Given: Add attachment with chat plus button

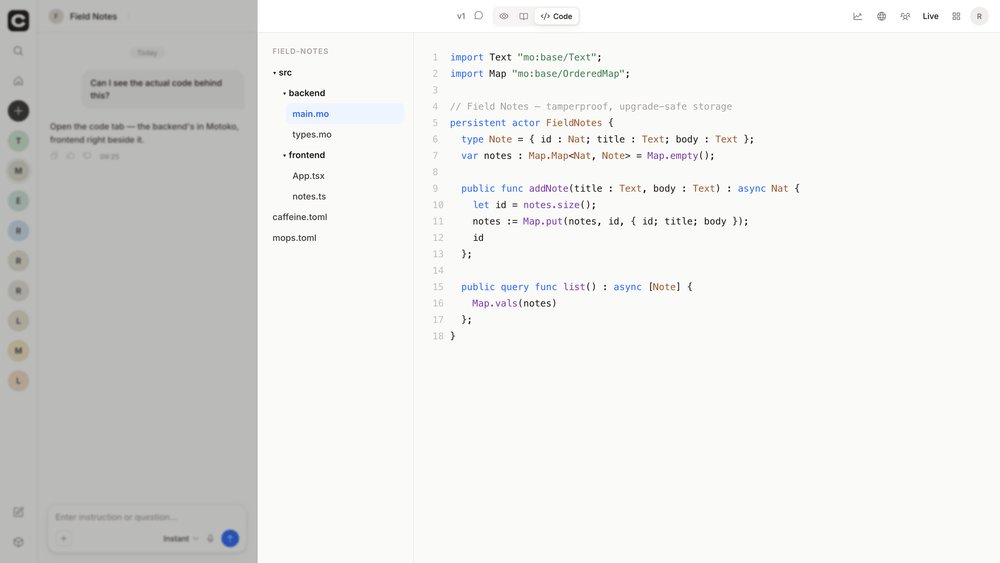Looking at the screenshot, I should click(63, 539).
